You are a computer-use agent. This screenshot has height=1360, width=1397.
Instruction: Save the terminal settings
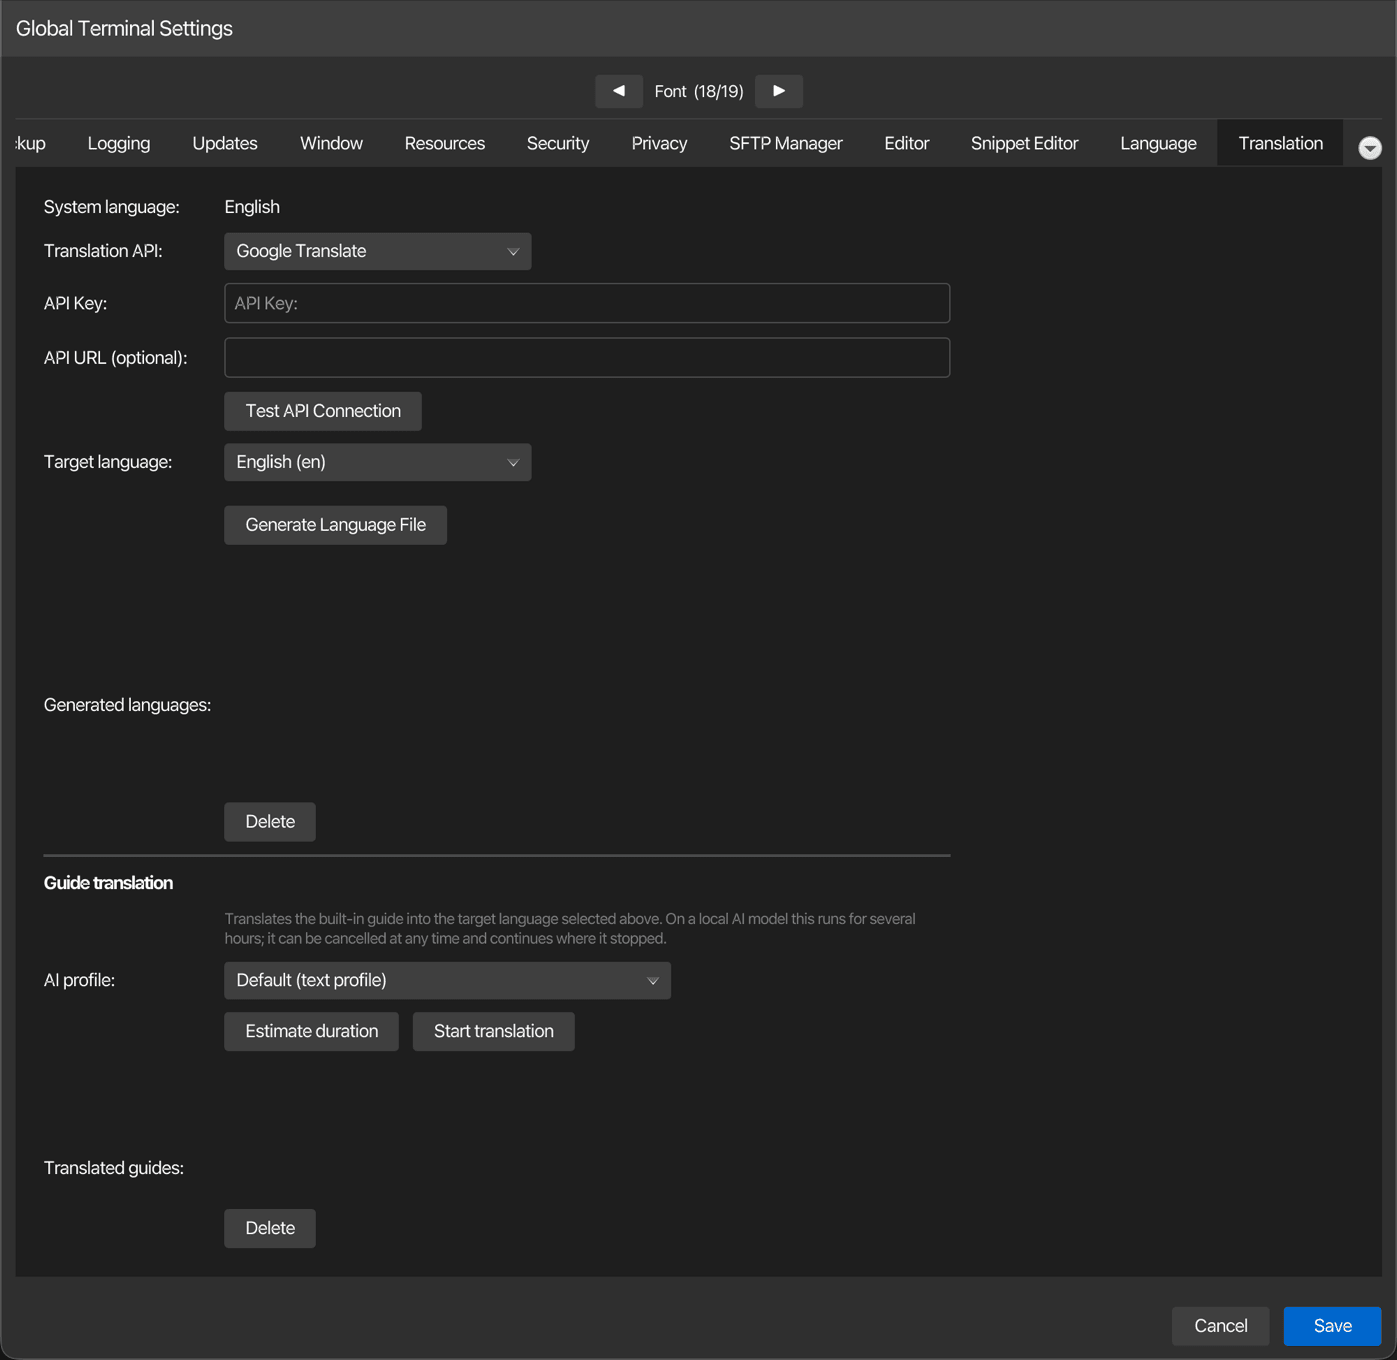1332,1326
